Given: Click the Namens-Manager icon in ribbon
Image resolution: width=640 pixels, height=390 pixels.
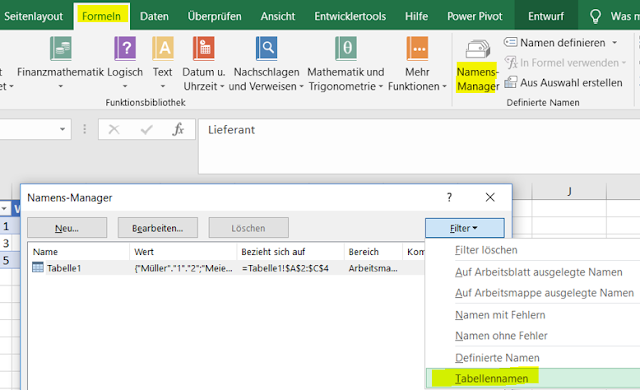Looking at the screenshot, I should (478, 49).
